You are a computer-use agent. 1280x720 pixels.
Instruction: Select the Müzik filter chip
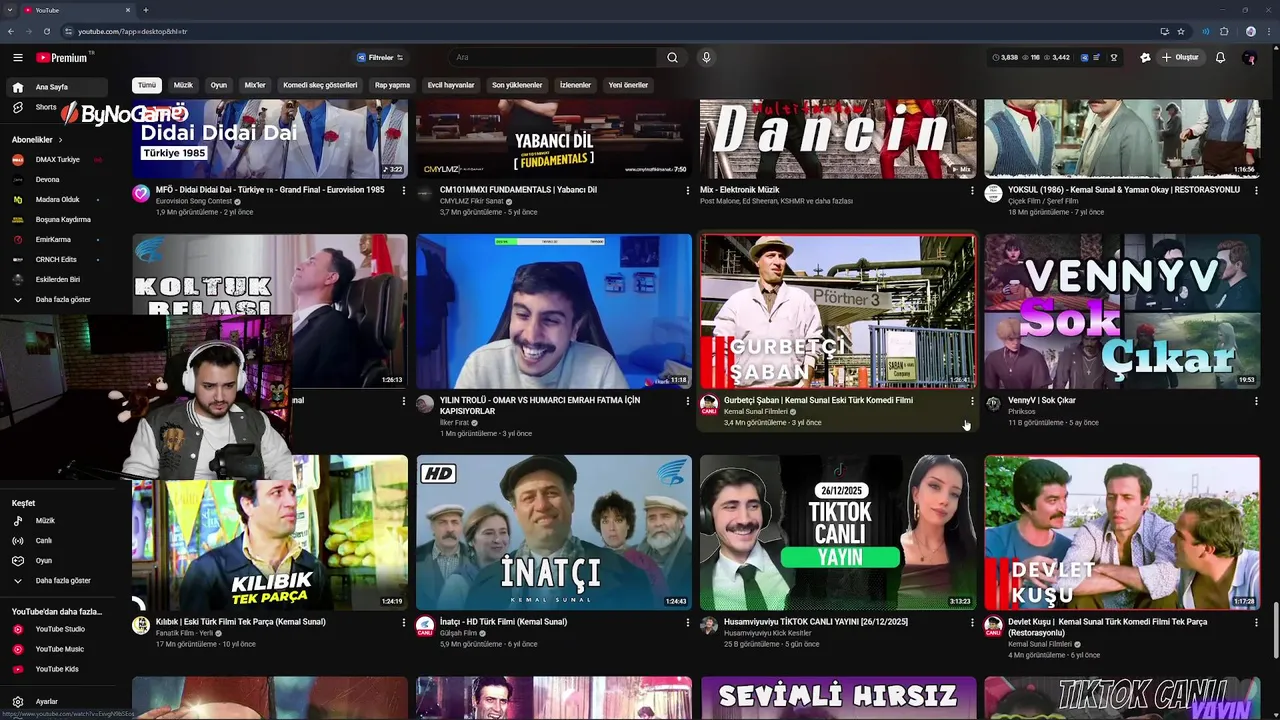[x=183, y=85]
